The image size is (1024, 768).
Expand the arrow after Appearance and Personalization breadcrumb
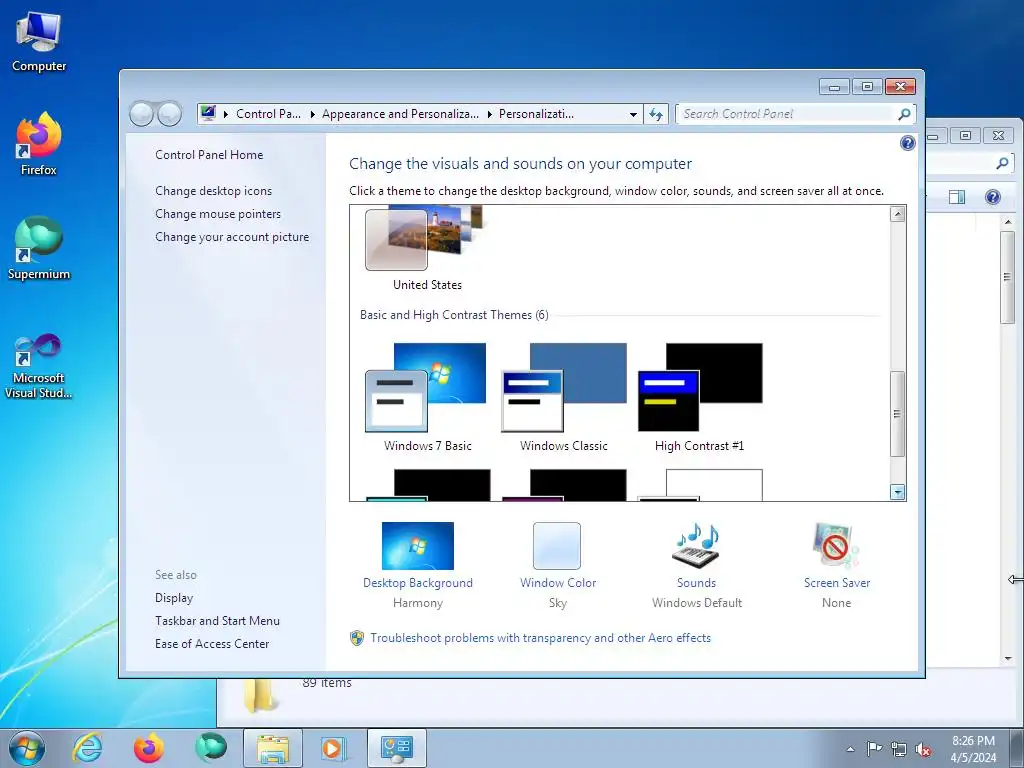[489, 114]
